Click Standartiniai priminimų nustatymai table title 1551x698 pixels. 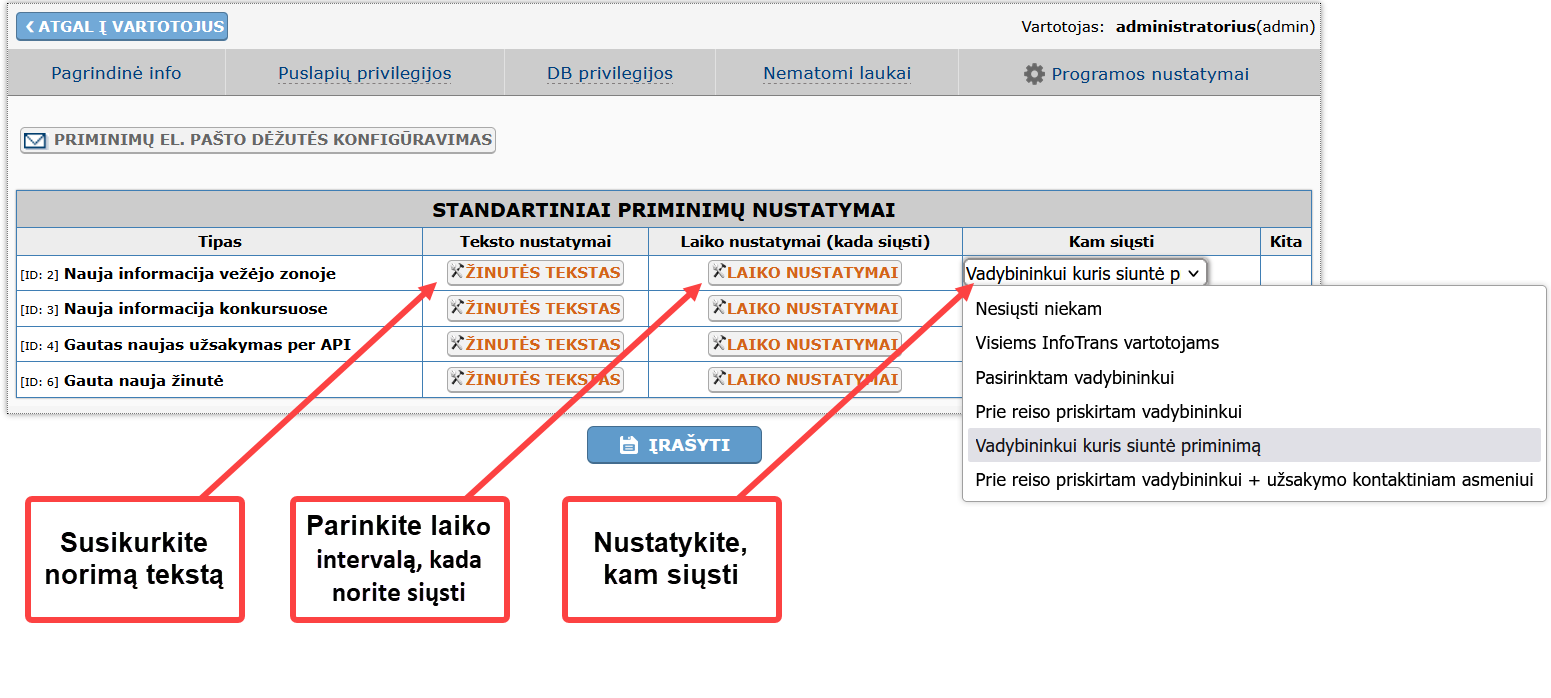coord(663,210)
